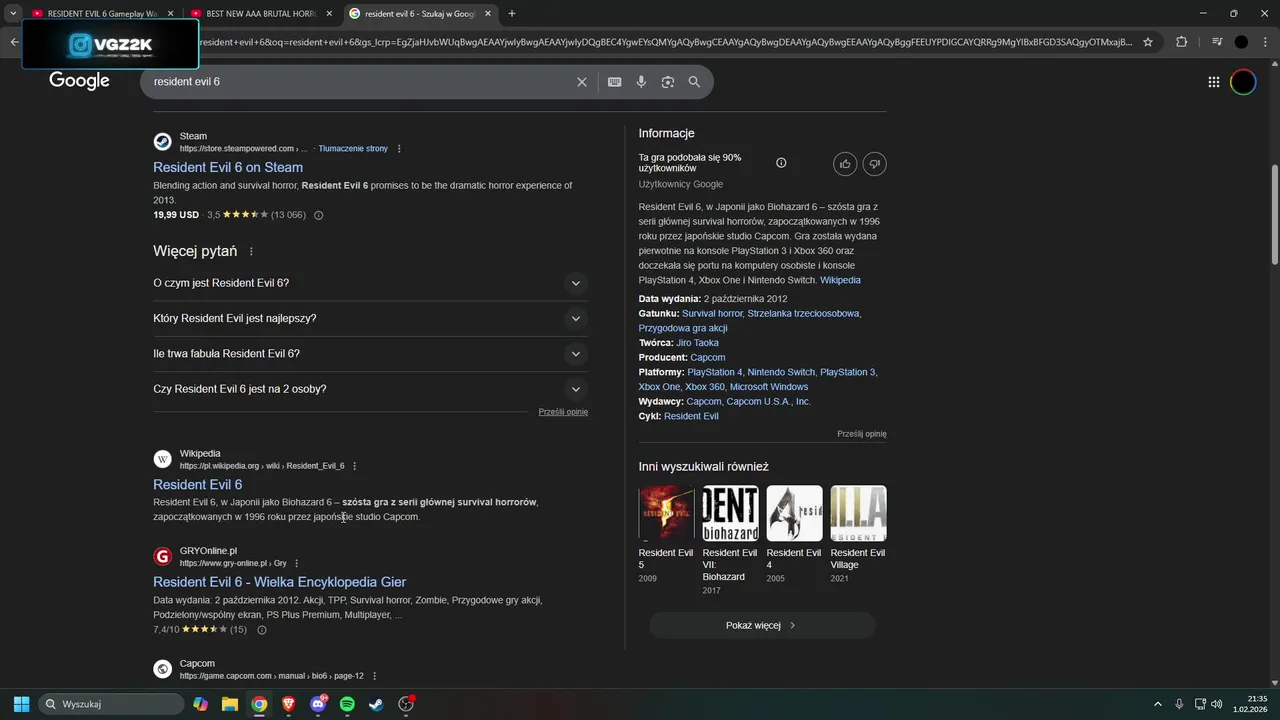Image resolution: width=1280 pixels, height=720 pixels.
Task: Open more options for the GRYOnline.pl result
Action: pos(296,563)
